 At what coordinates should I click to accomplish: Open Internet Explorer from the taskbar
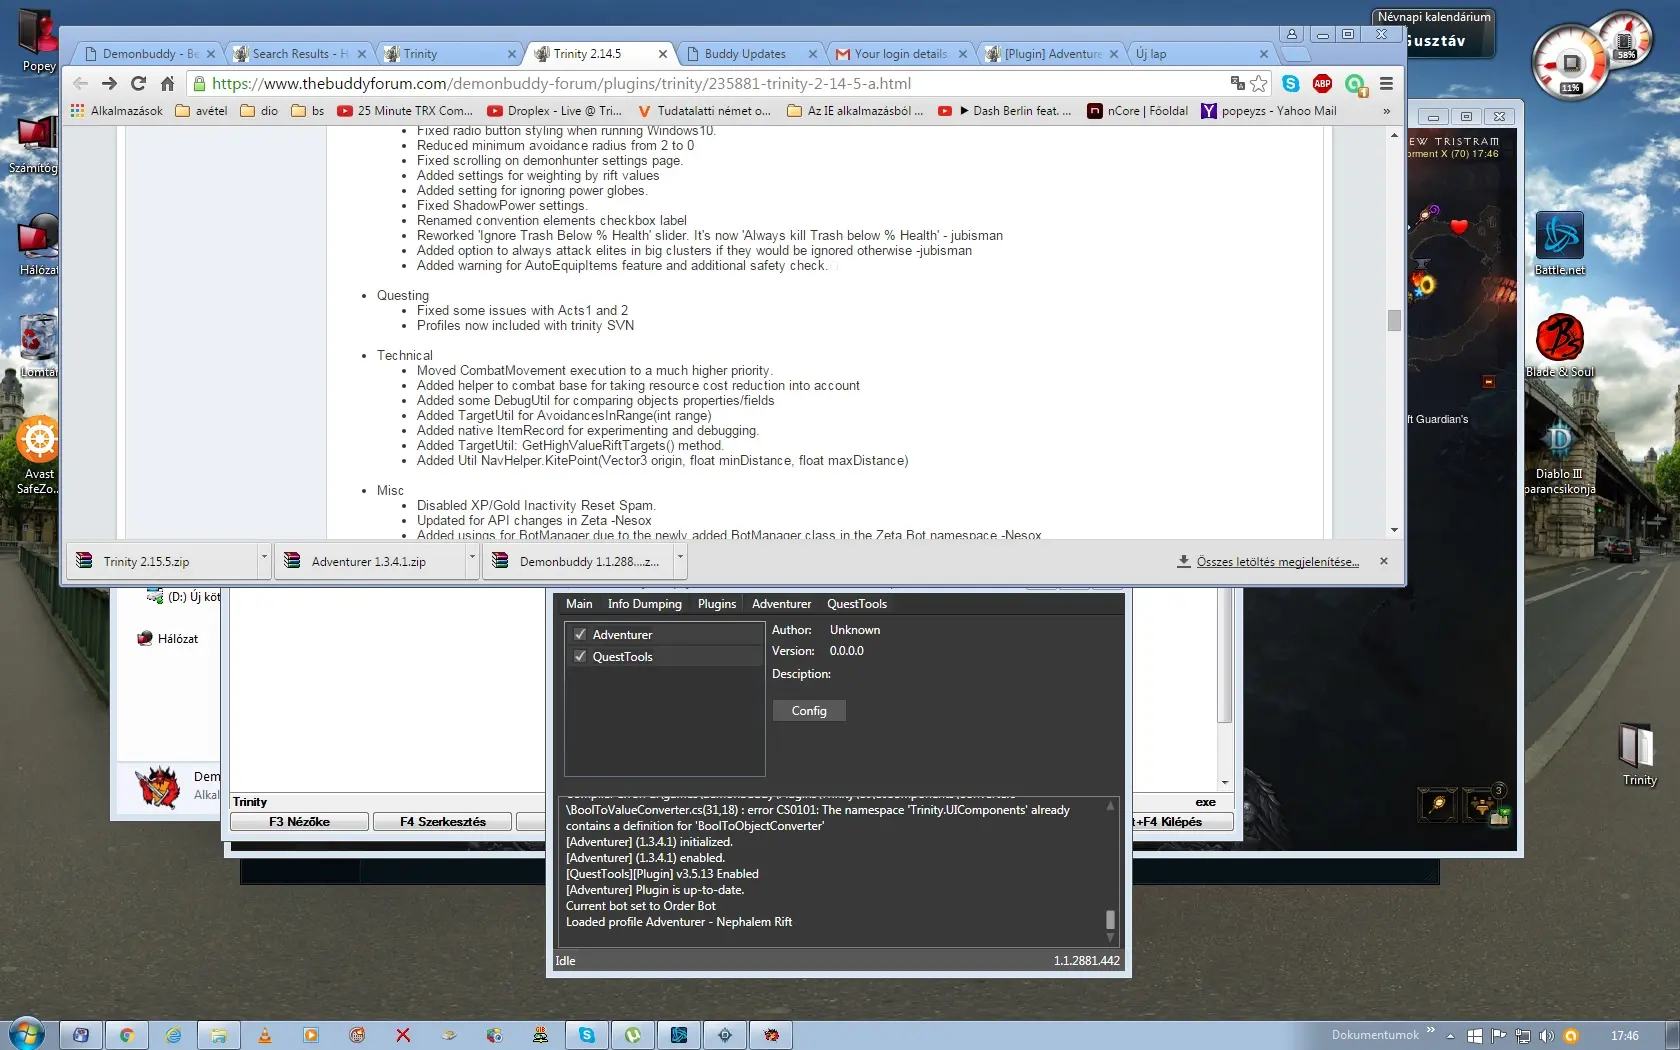tap(173, 1035)
